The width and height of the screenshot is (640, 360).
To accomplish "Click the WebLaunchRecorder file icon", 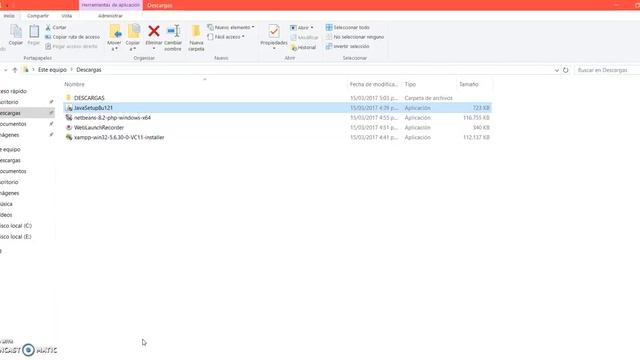I will tap(69, 127).
